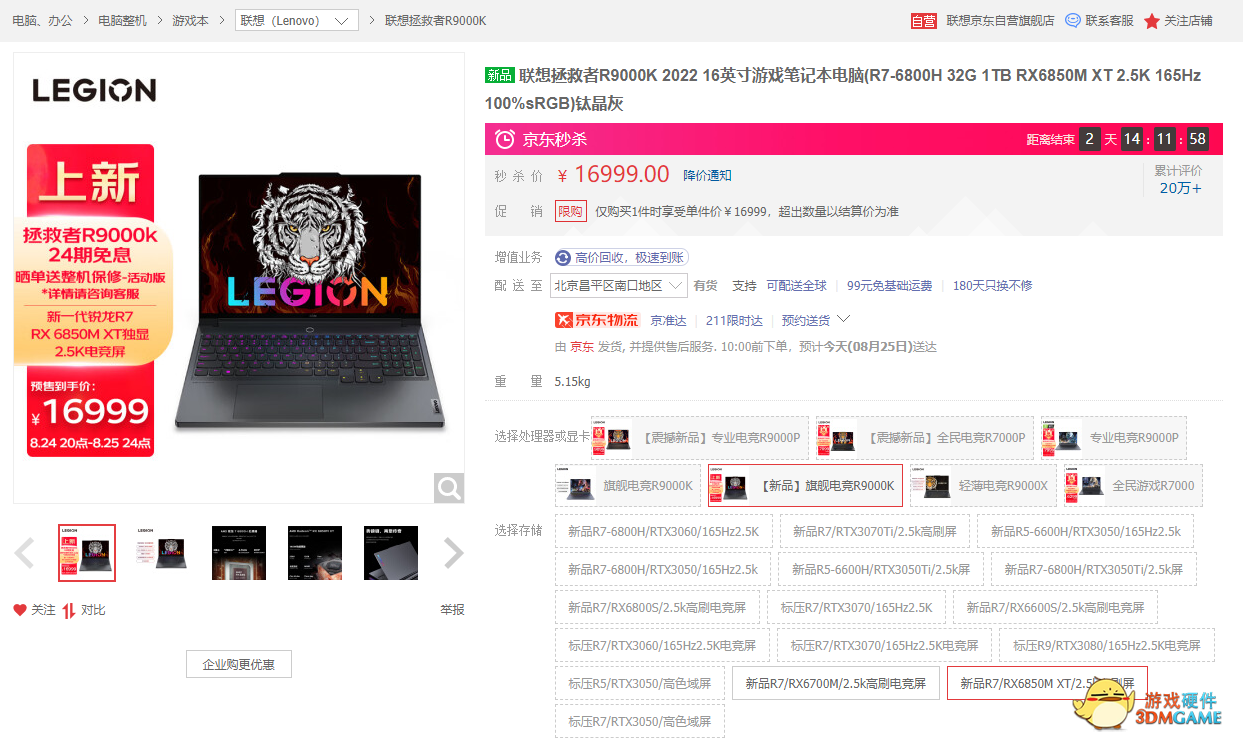Click the 京东物流 logistics logo

click(x=596, y=320)
